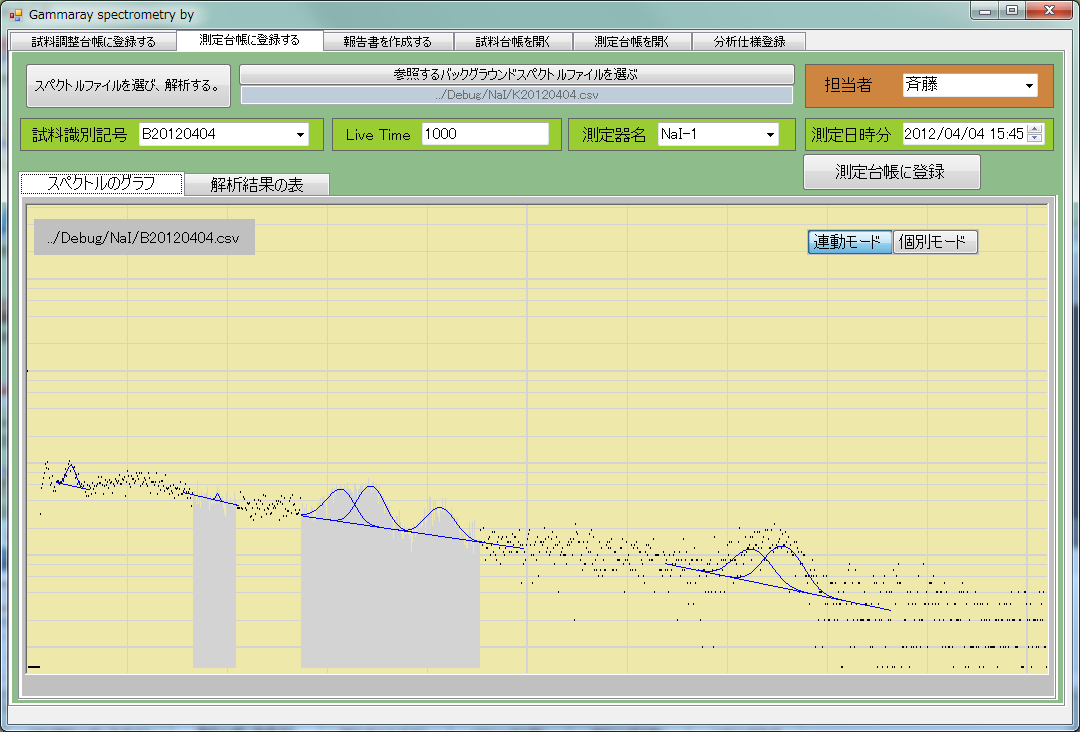The height and width of the screenshot is (732, 1080).
Task: Select the 測定台帳を開く tab
Action: [x=632, y=42]
